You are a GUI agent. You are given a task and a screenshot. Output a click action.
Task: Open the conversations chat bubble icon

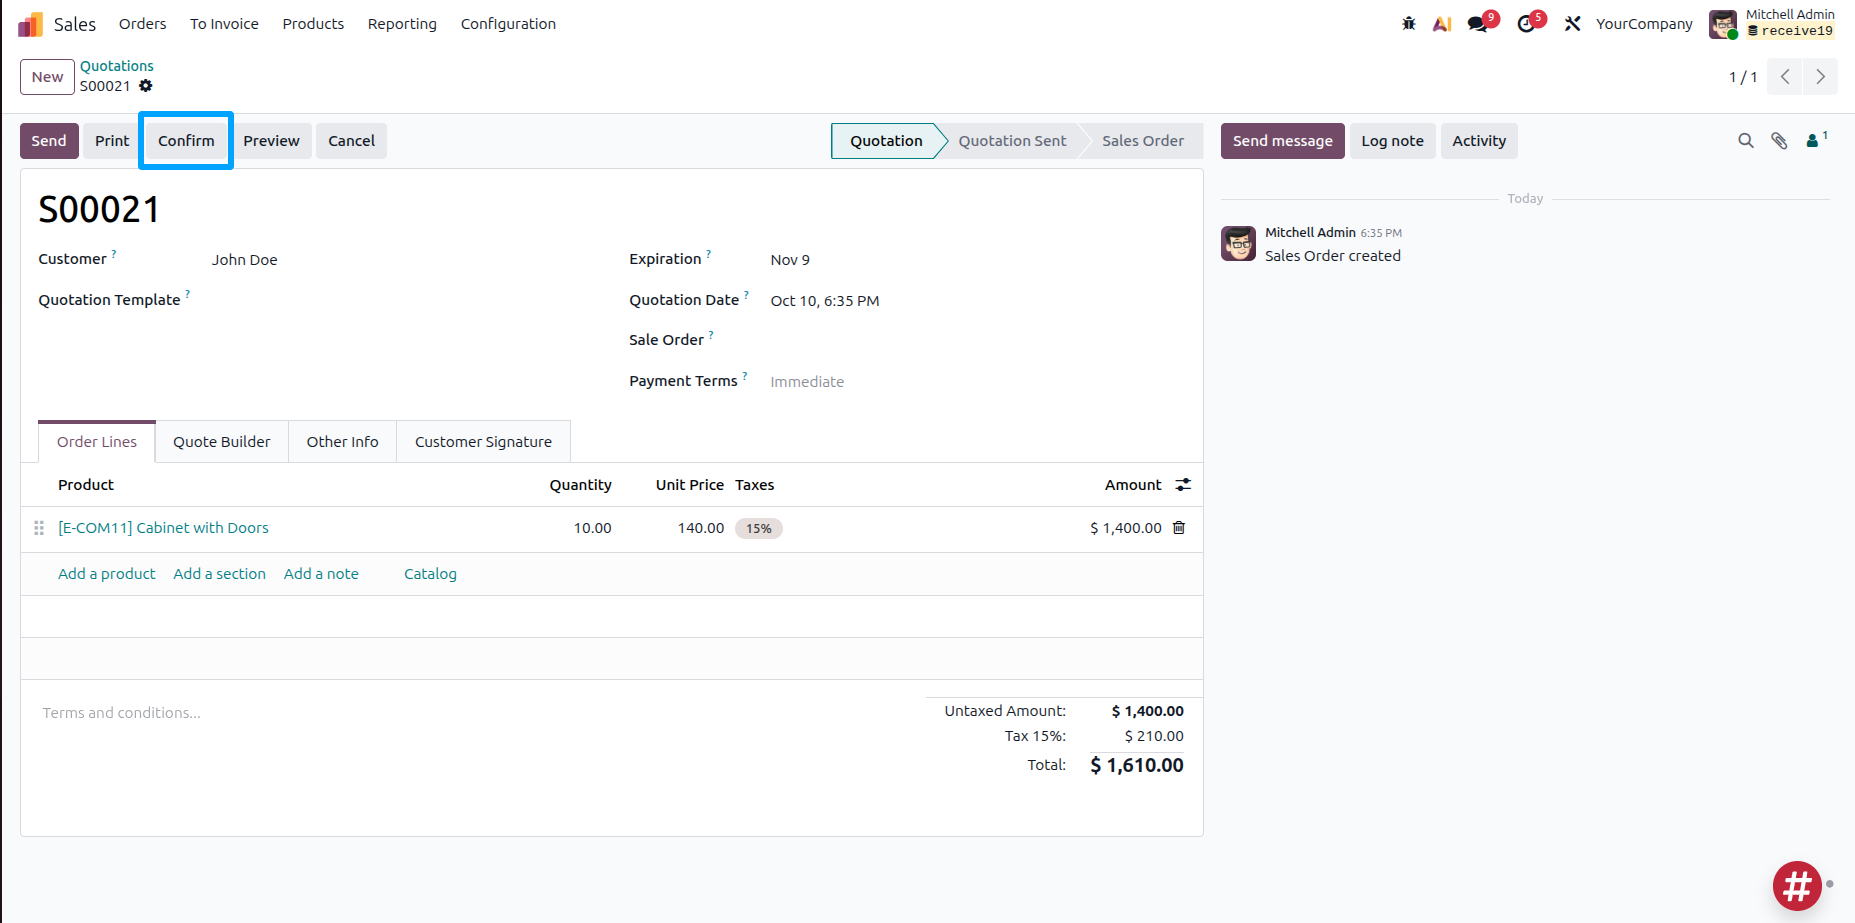(x=1479, y=23)
